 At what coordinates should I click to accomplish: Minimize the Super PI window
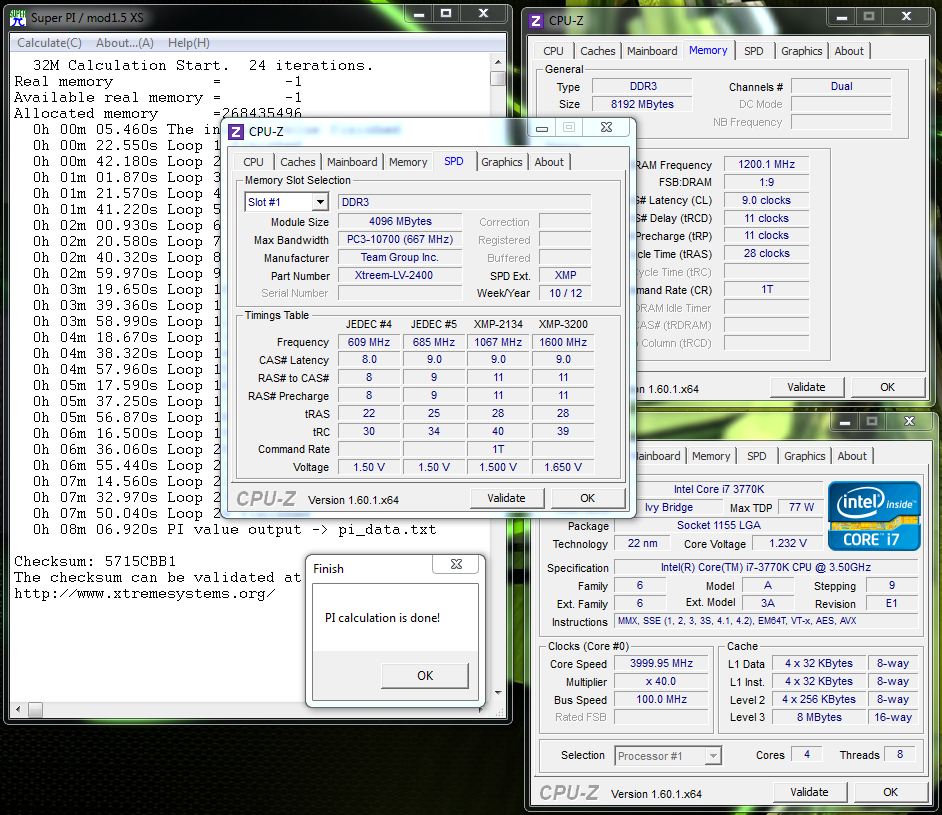pyautogui.click(x=419, y=14)
